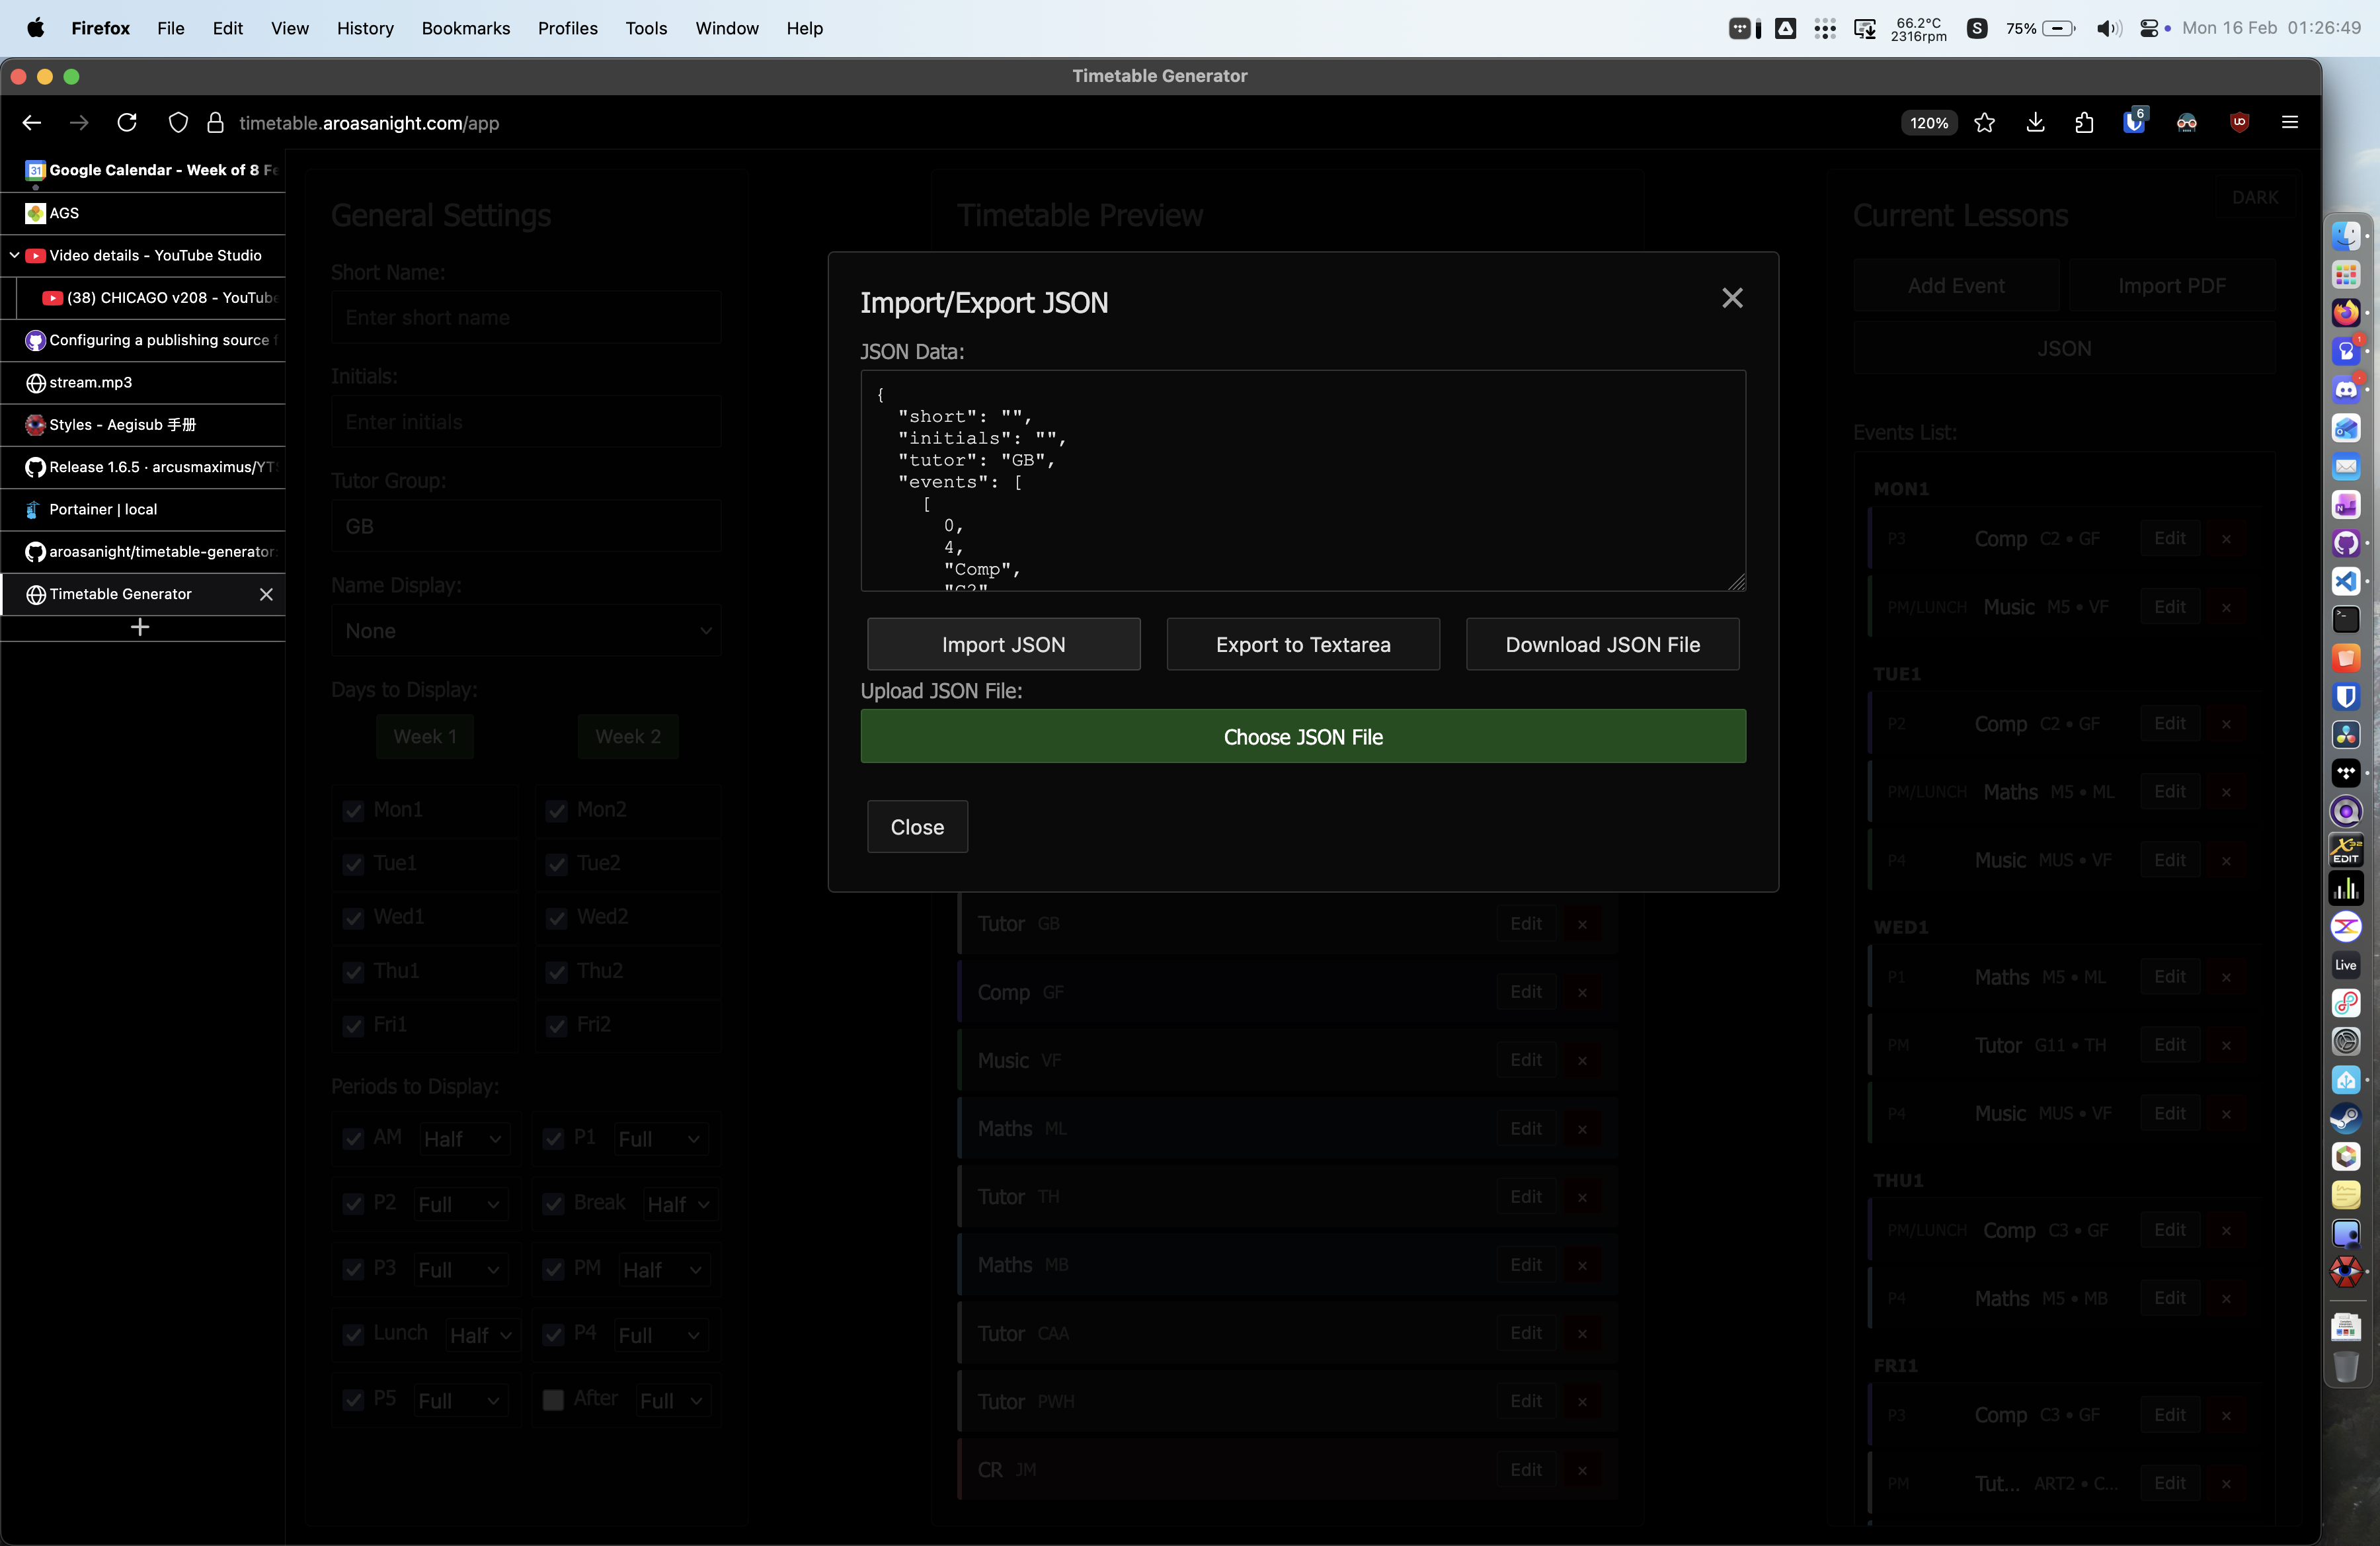Image resolution: width=2380 pixels, height=1546 pixels.
Task: Uncheck the Fri1 day checkbox
Action: (x=353, y=1026)
